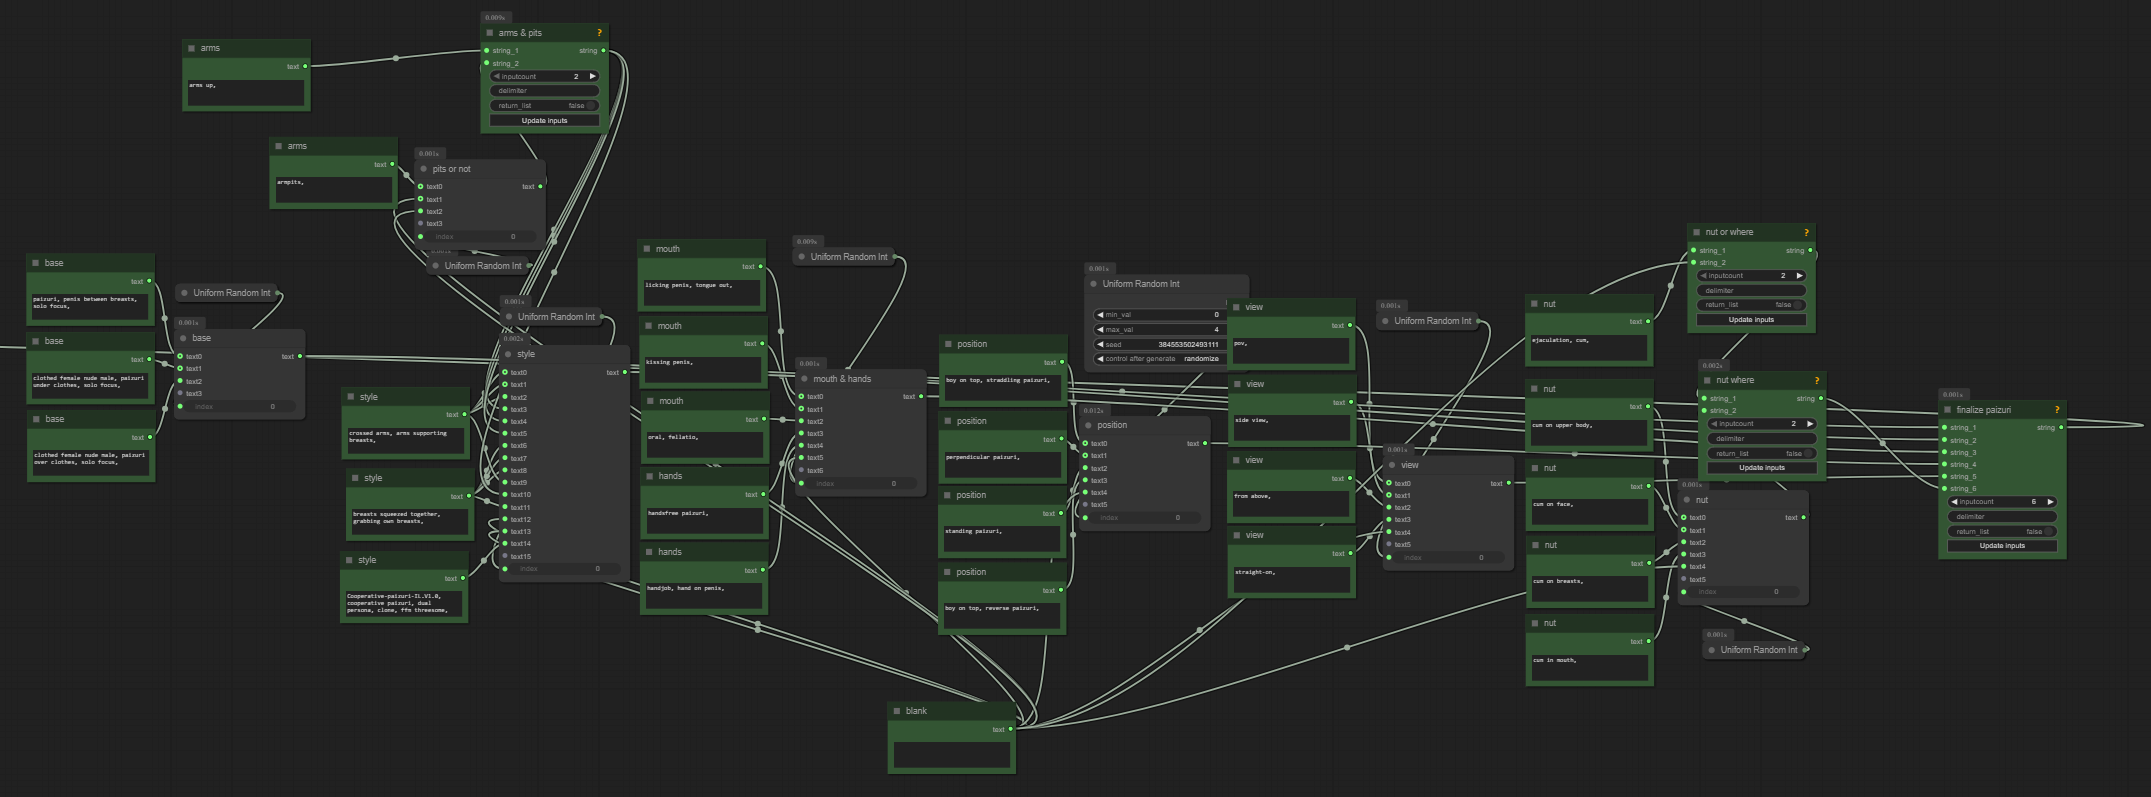Increase inputcount on finalize node
Screen dimensions: 2151x797
pos(2051,502)
